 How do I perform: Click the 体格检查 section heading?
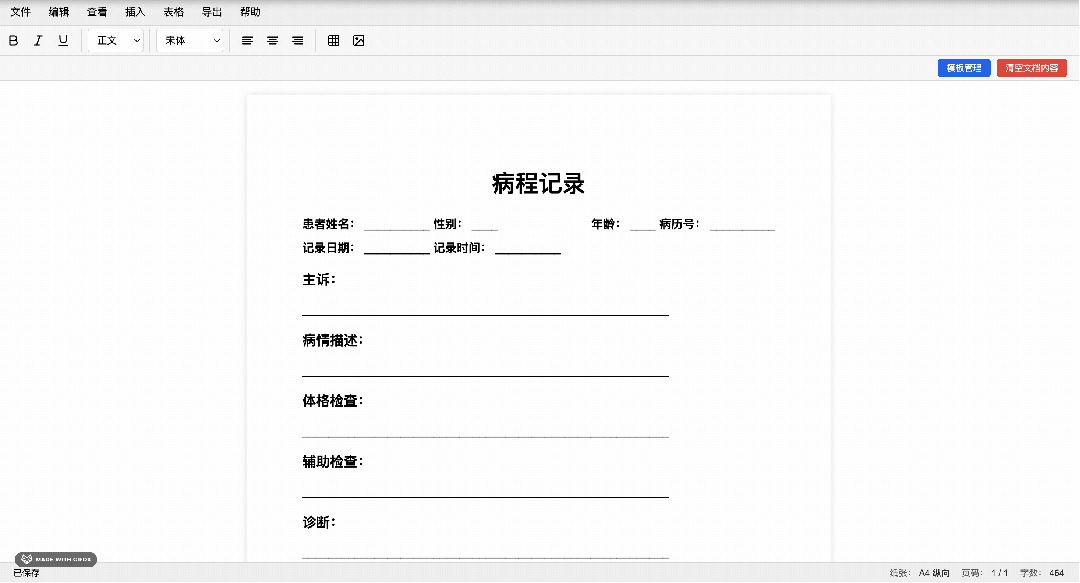[332, 401]
